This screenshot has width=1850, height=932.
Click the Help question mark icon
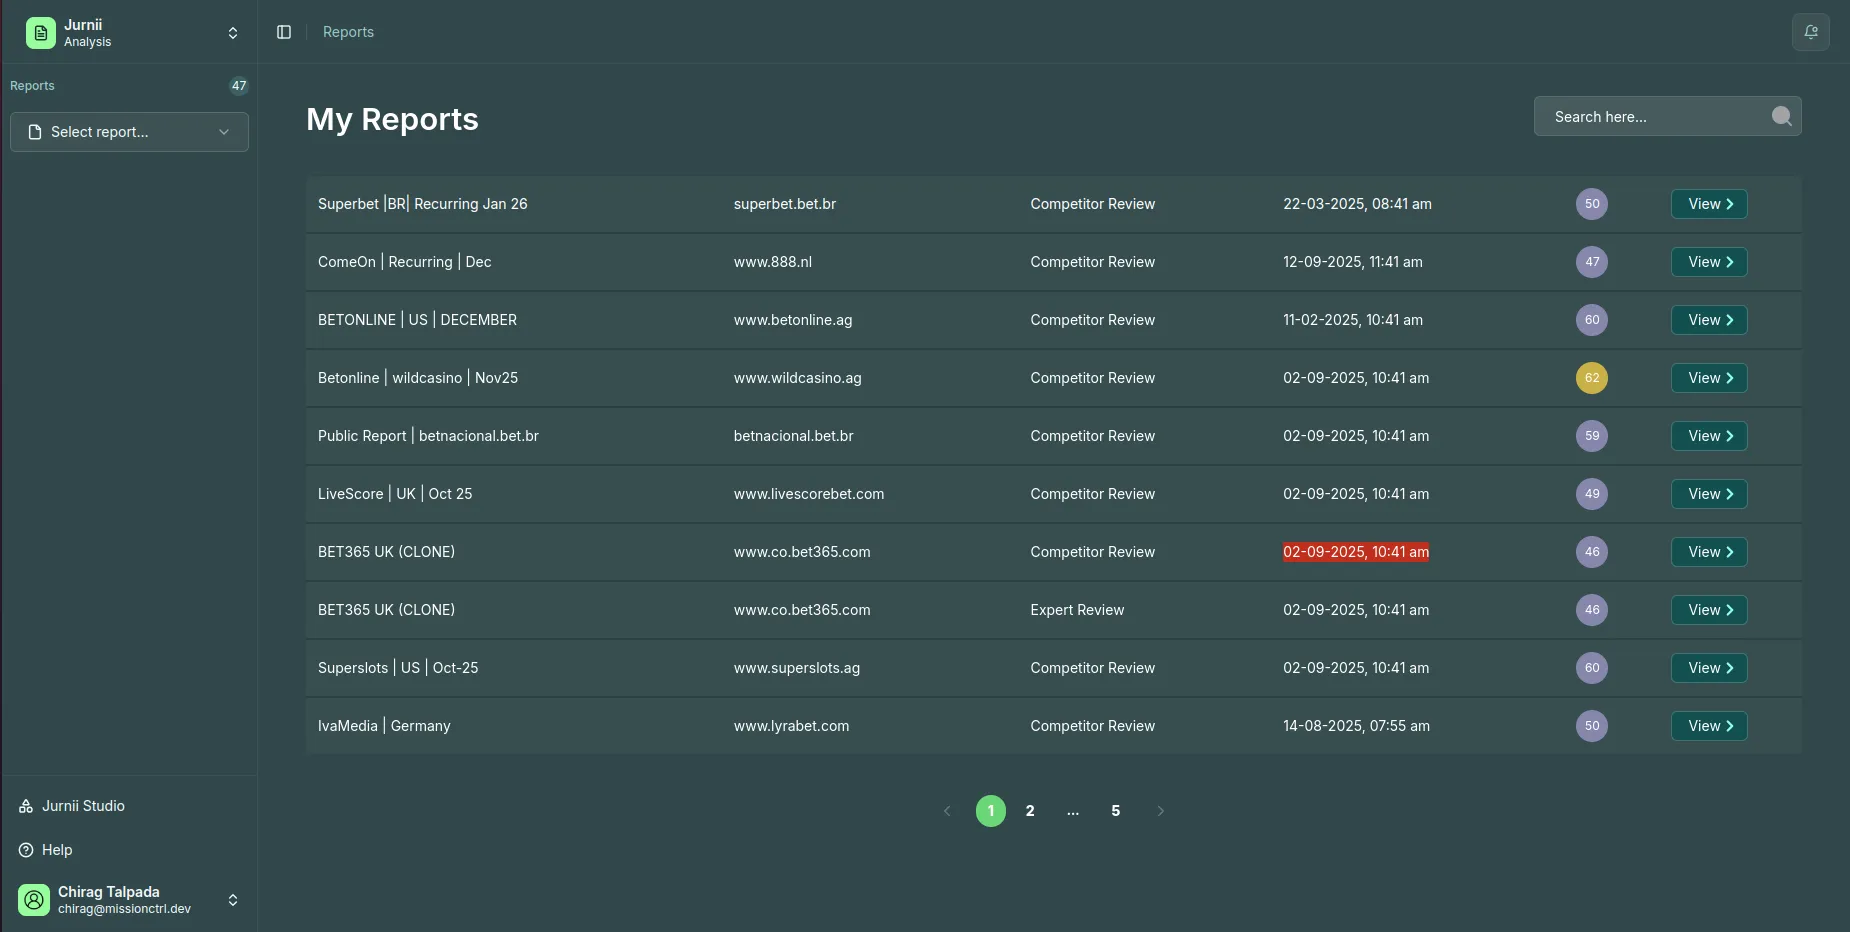(24, 850)
